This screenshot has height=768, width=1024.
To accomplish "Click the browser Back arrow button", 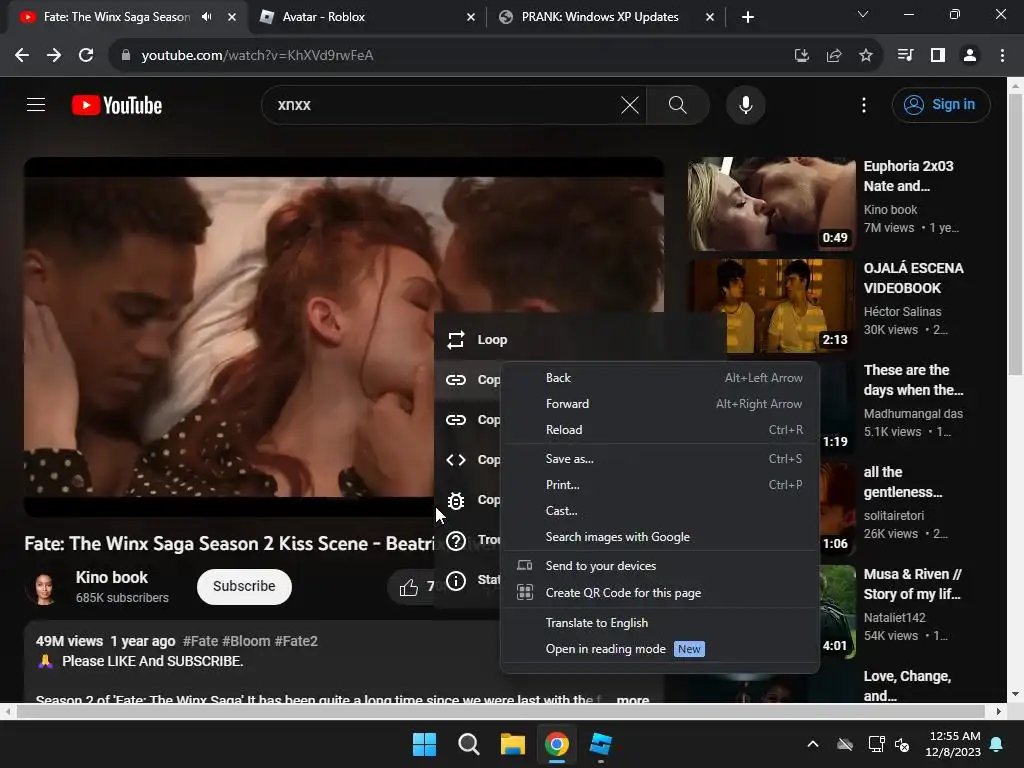I will (22, 56).
